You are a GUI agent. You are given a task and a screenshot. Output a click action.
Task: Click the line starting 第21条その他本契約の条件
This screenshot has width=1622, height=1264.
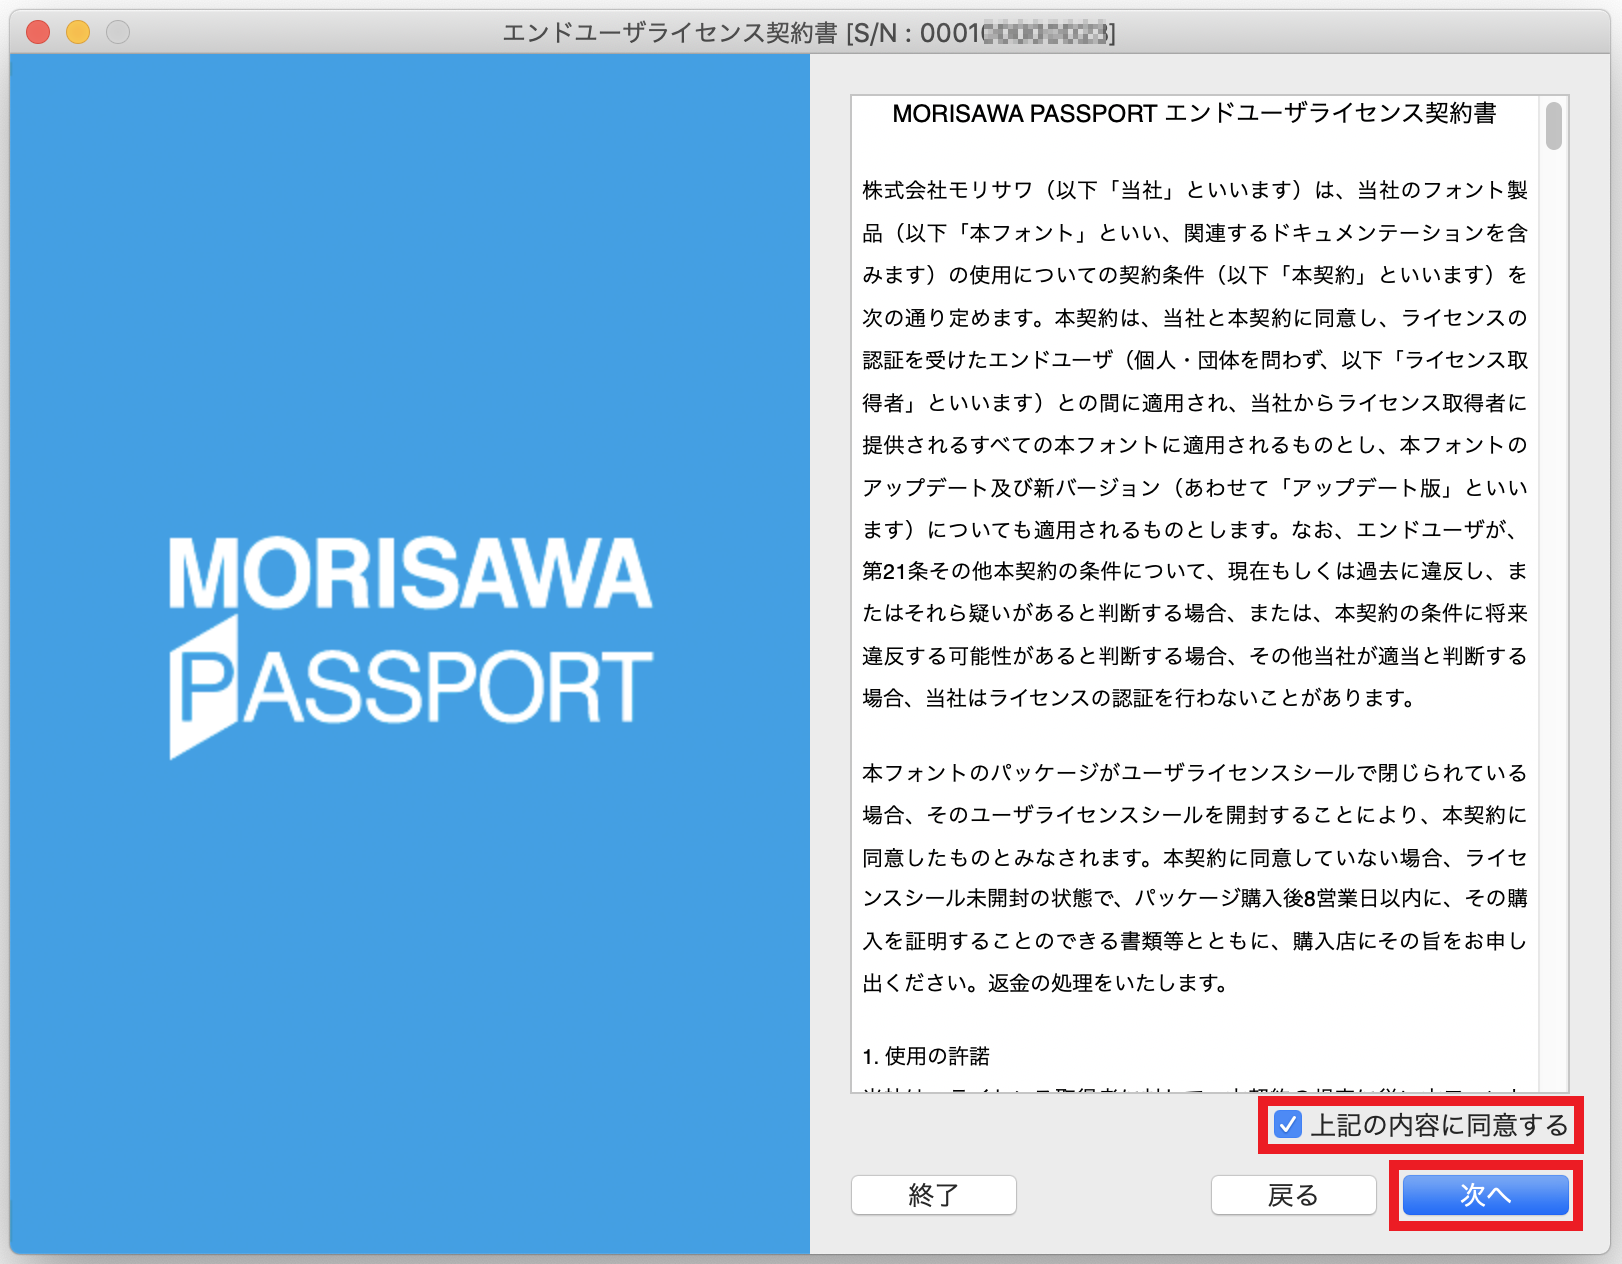click(x=1195, y=571)
